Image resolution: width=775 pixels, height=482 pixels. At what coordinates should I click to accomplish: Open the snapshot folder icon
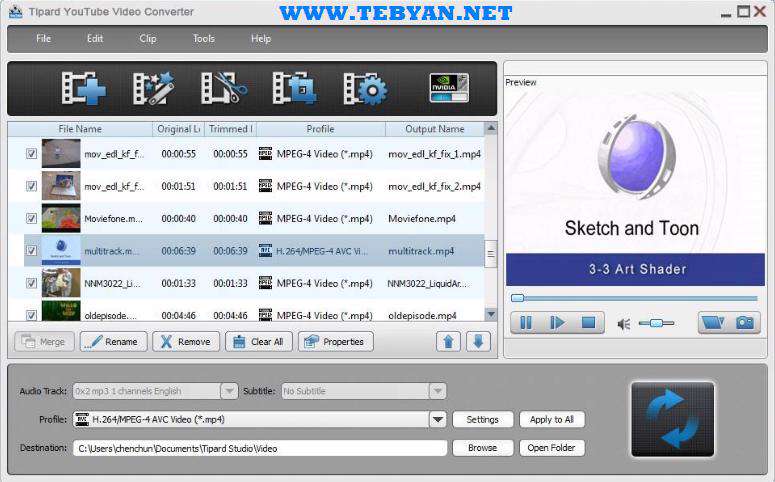click(x=712, y=323)
